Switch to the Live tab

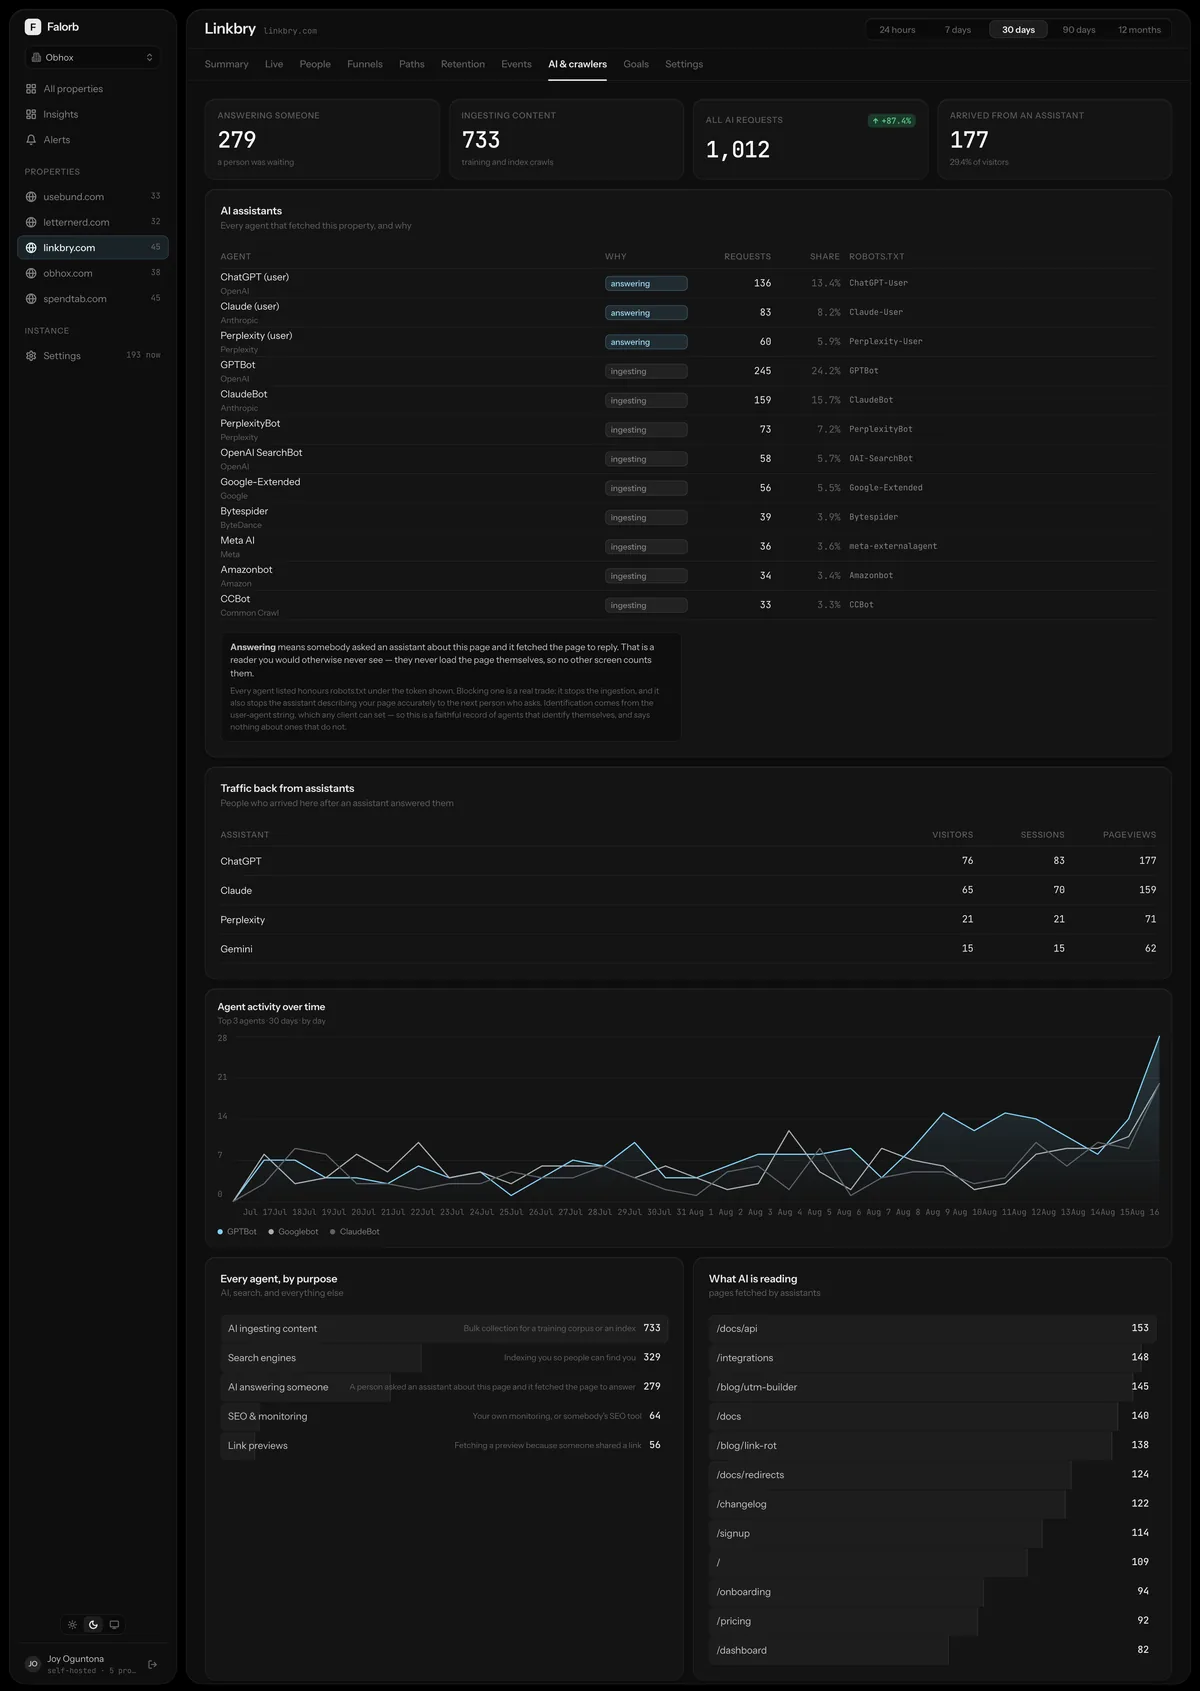274,64
